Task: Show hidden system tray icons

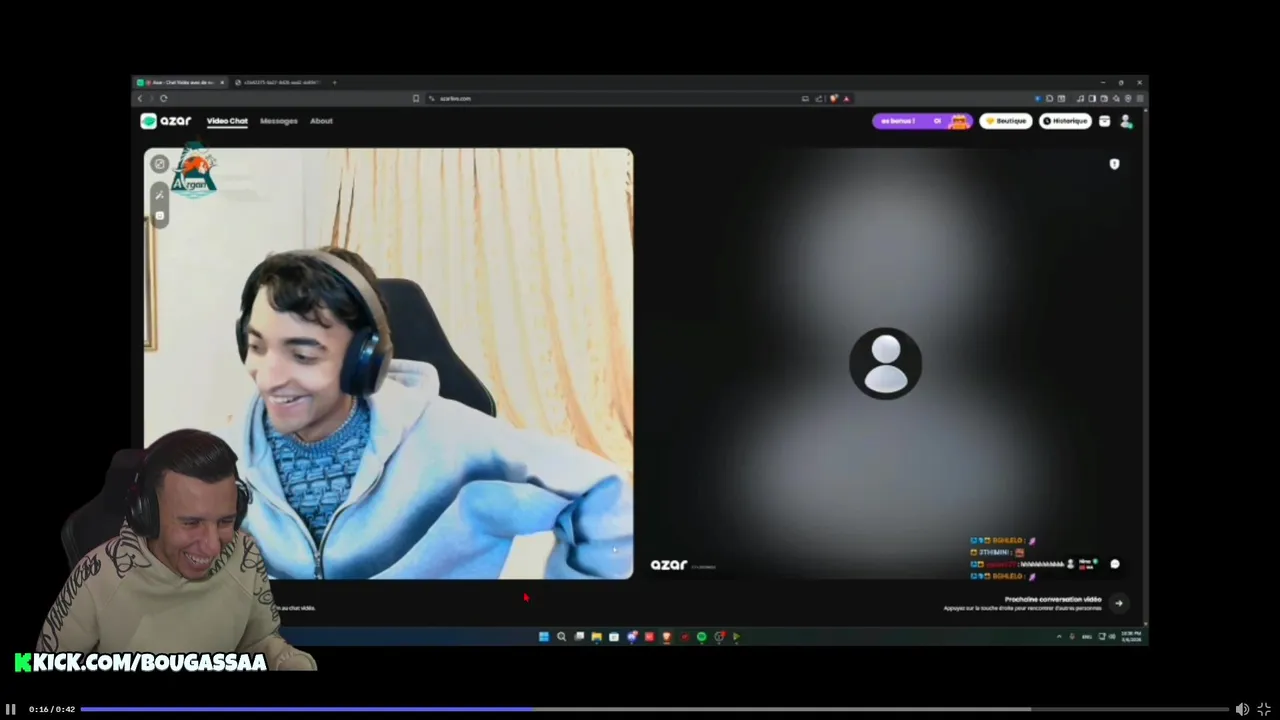Action: pos(1059,637)
